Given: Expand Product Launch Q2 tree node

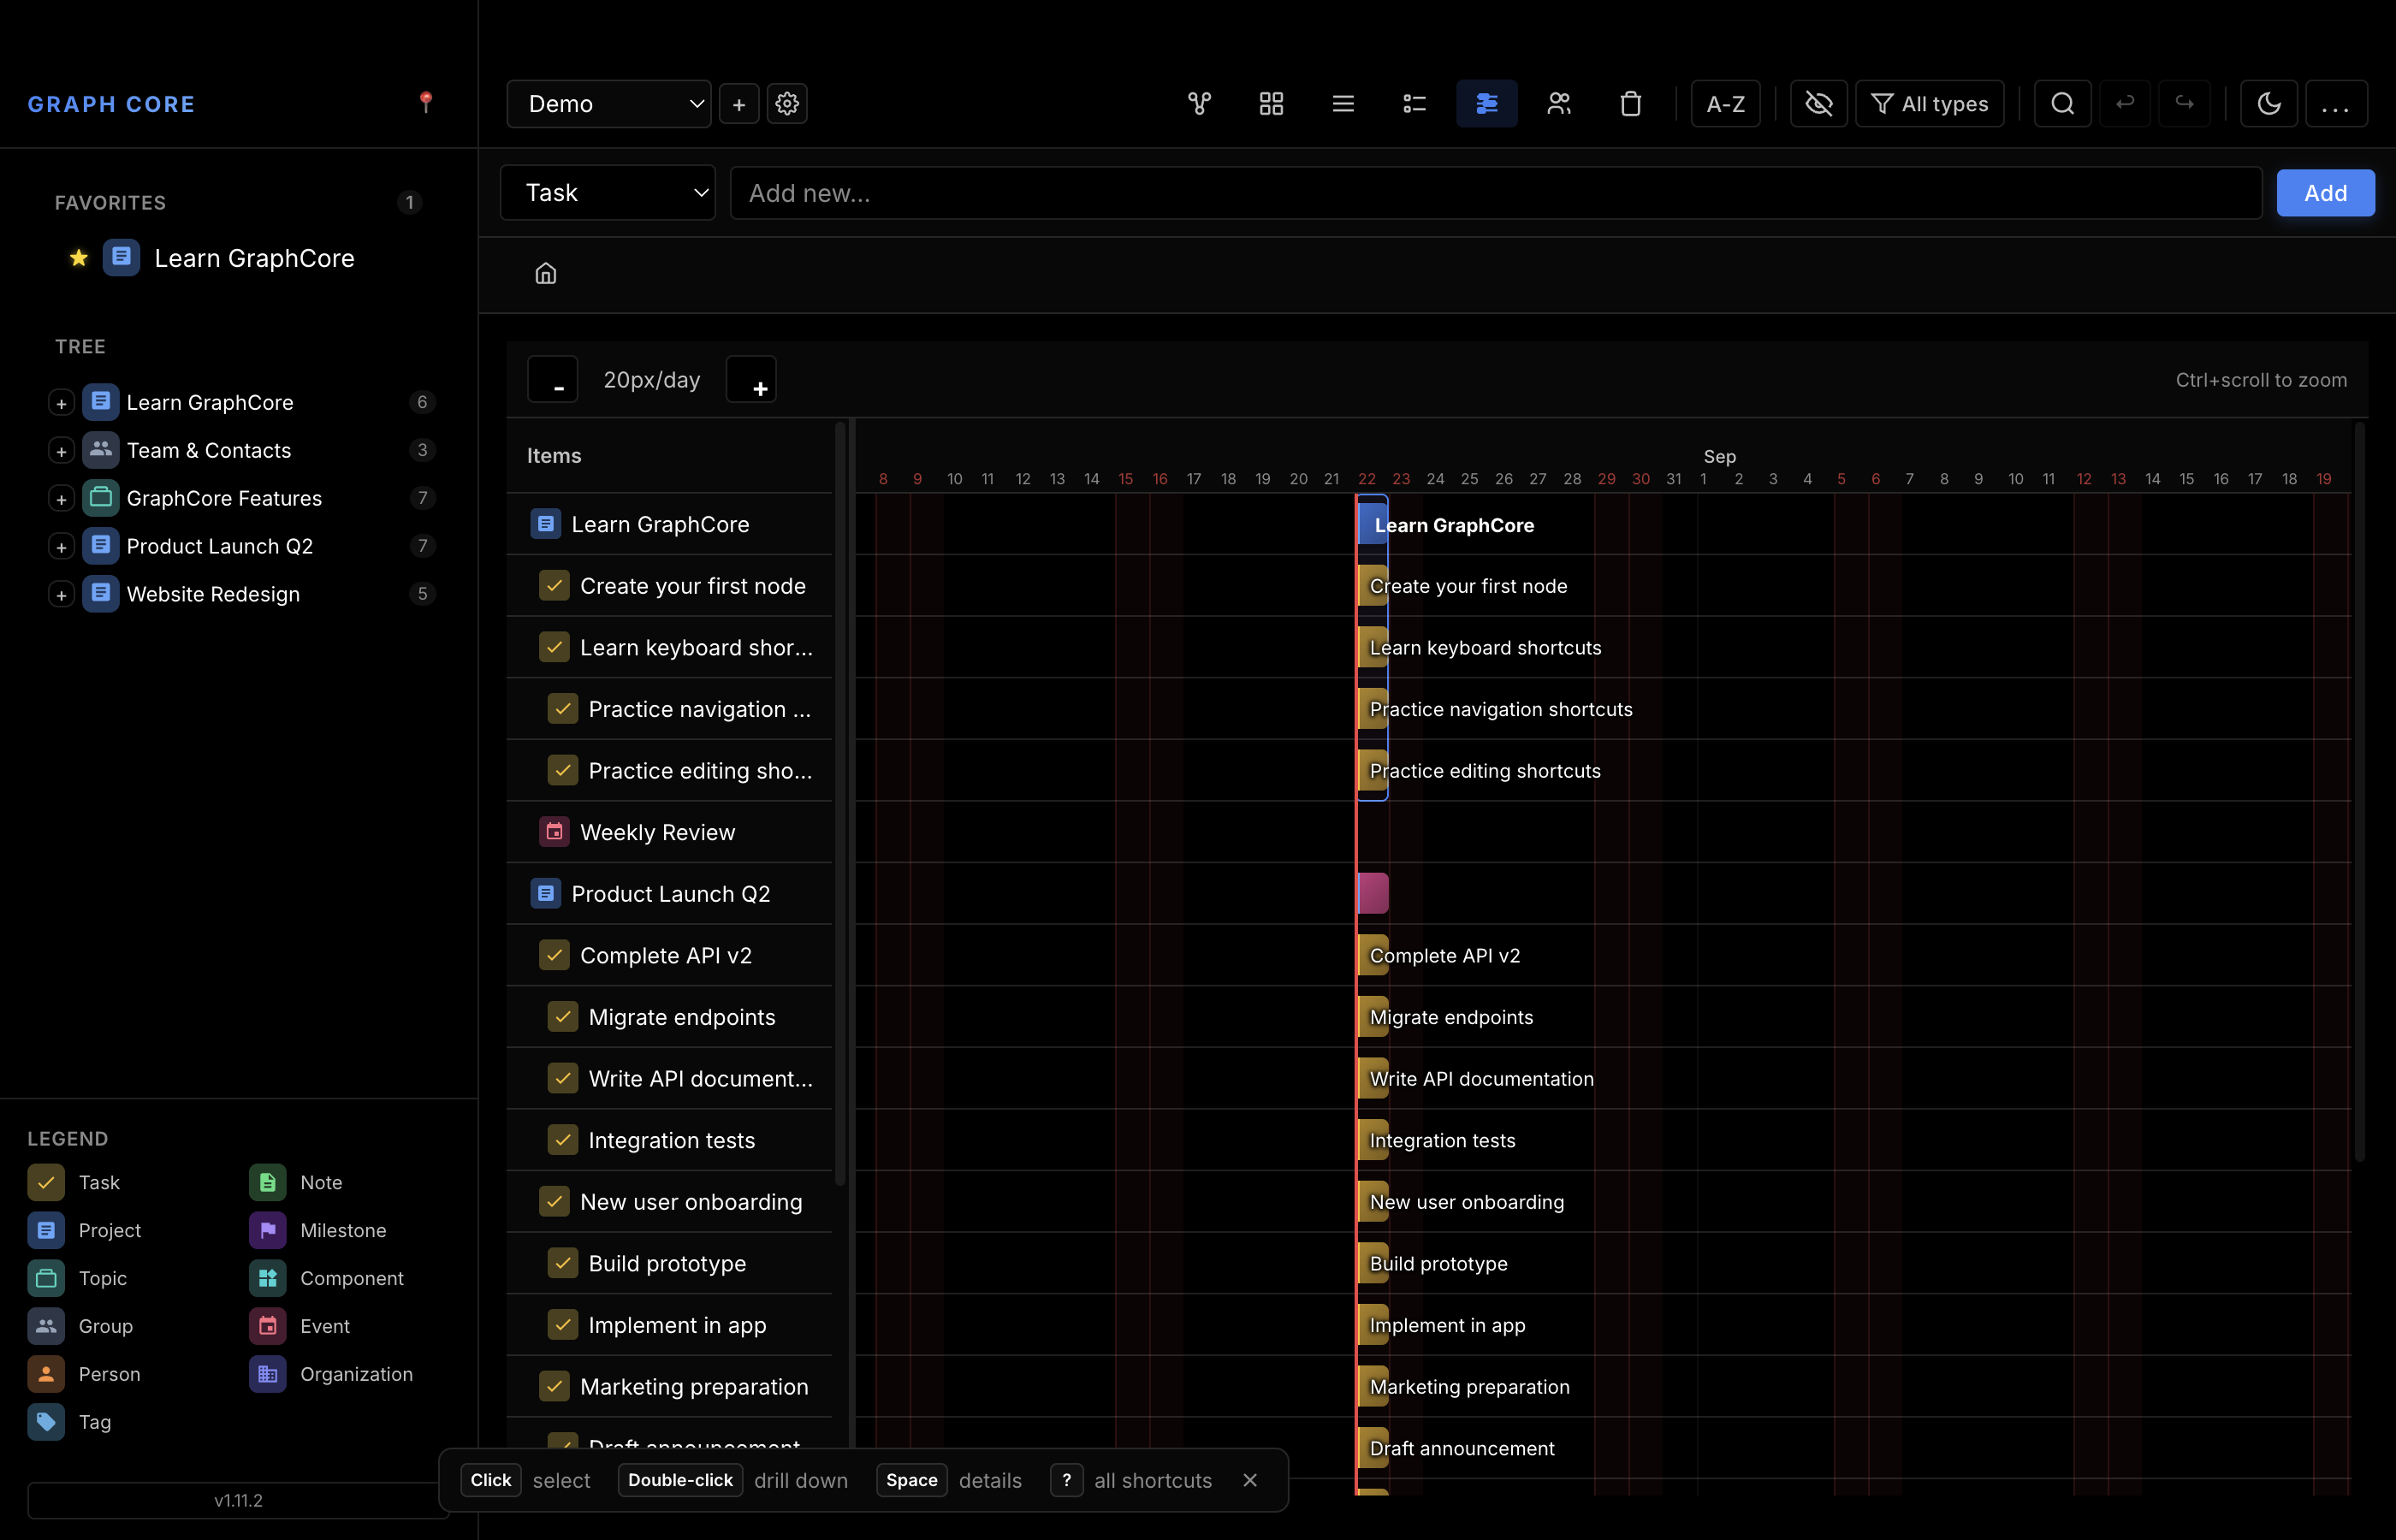Looking at the screenshot, I should [x=61, y=547].
